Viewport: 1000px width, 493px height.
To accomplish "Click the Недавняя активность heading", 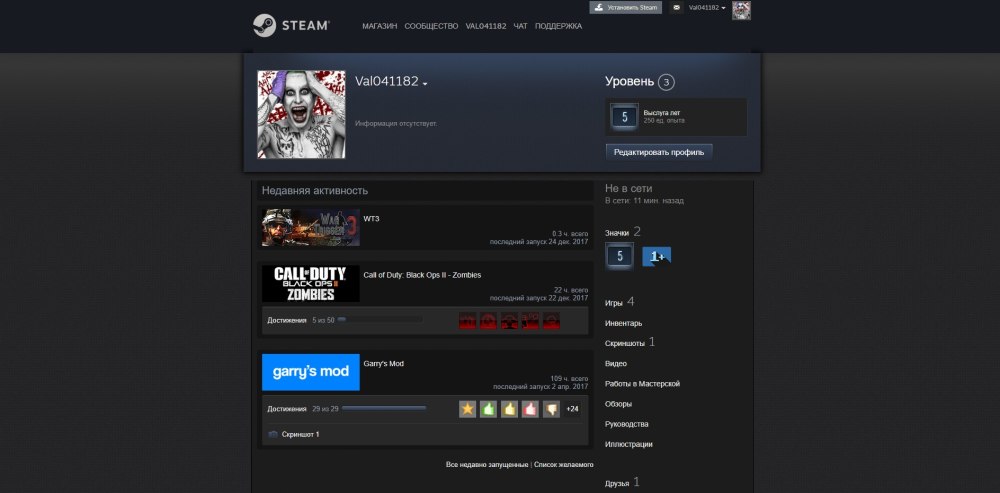I will click(x=315, y=191).
